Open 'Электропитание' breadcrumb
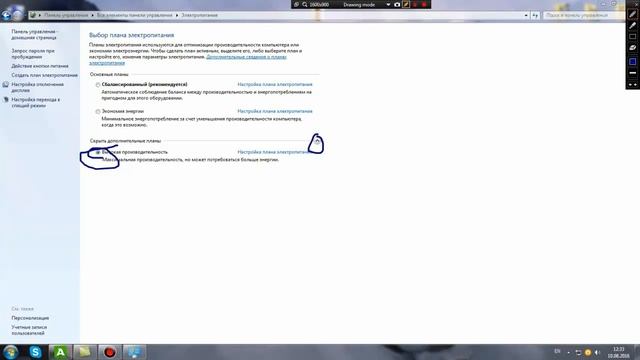Image resolution: width=640 pixels, height=360 pixels. [x=199, y=15]
